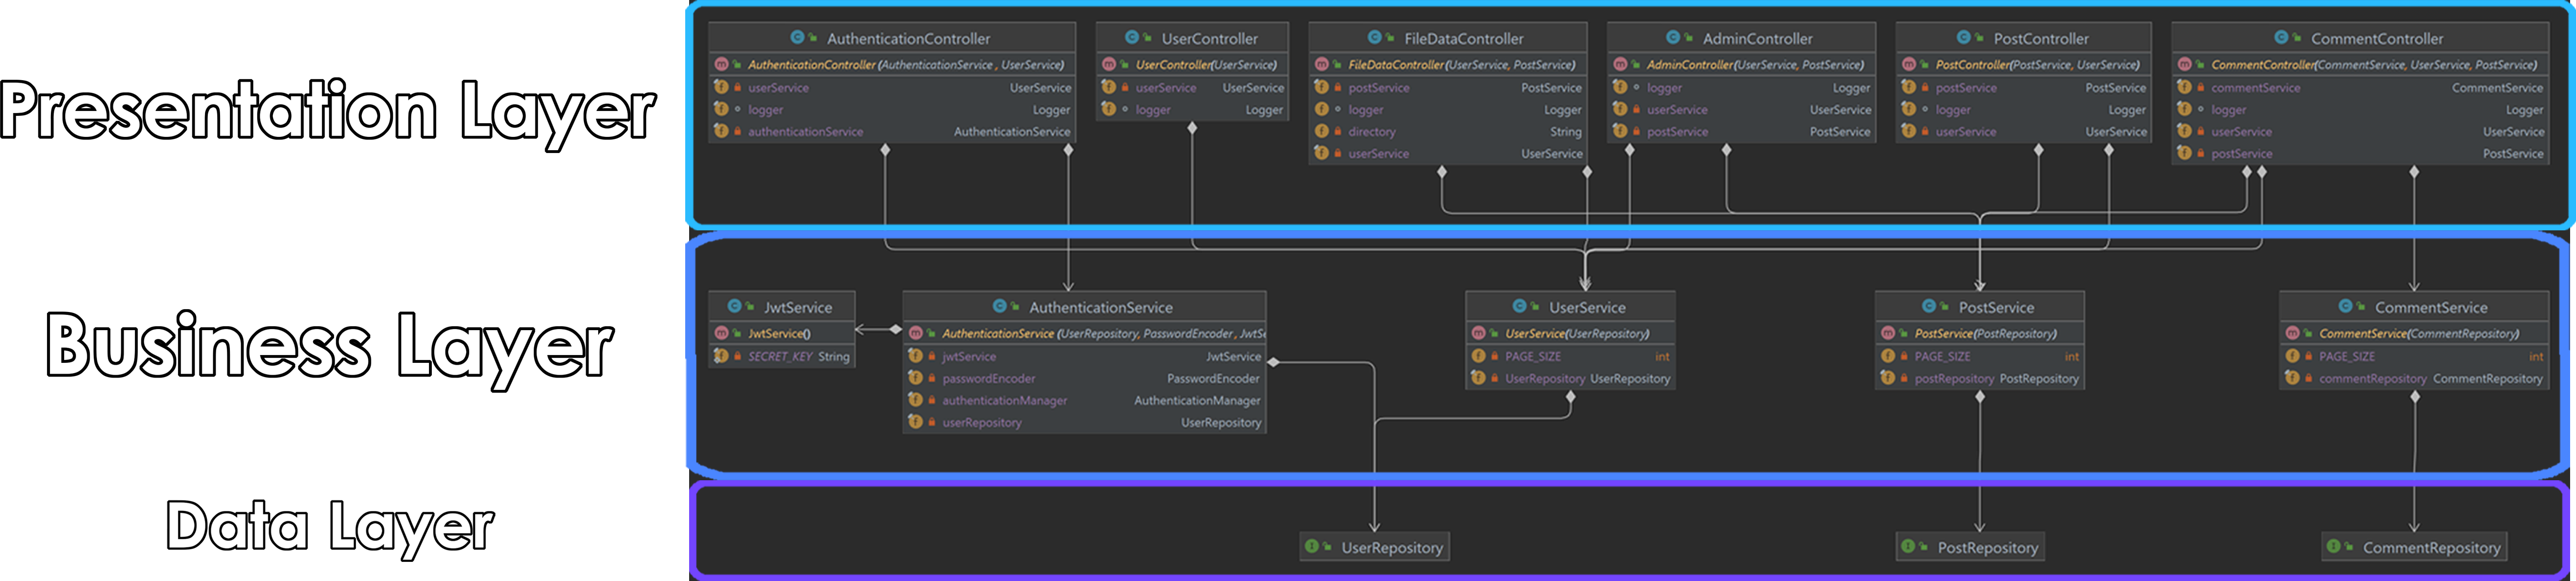2576x581 pixels.
Task: Select the passwordEncoder field in AuthenticationService
Action: 988,379
